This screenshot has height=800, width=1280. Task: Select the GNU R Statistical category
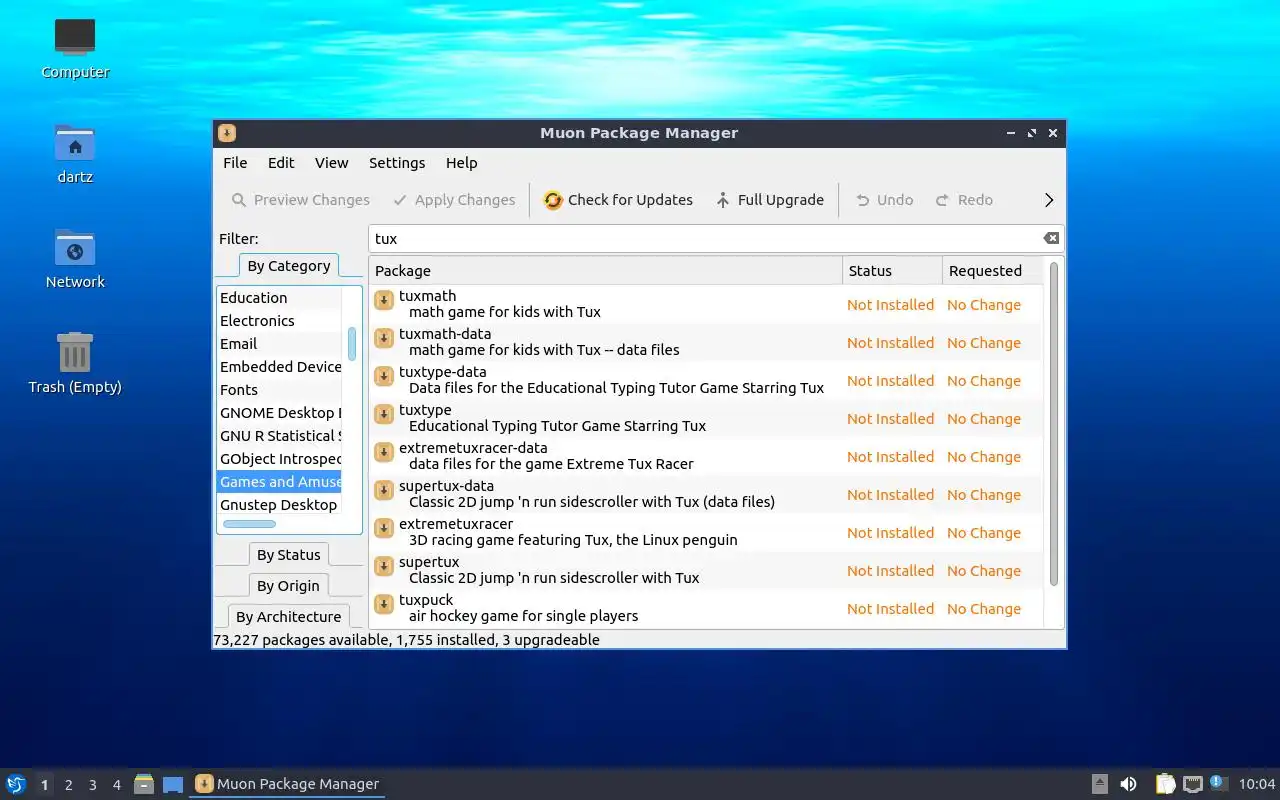[x=280, y=436]
